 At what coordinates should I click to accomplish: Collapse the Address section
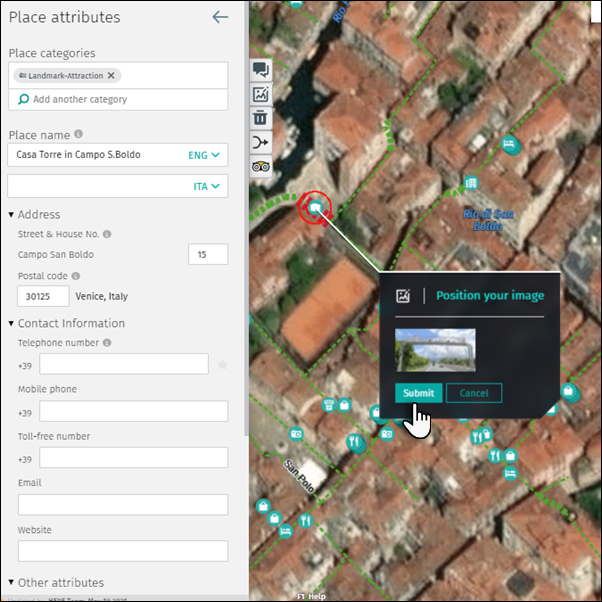click(11, 215)
